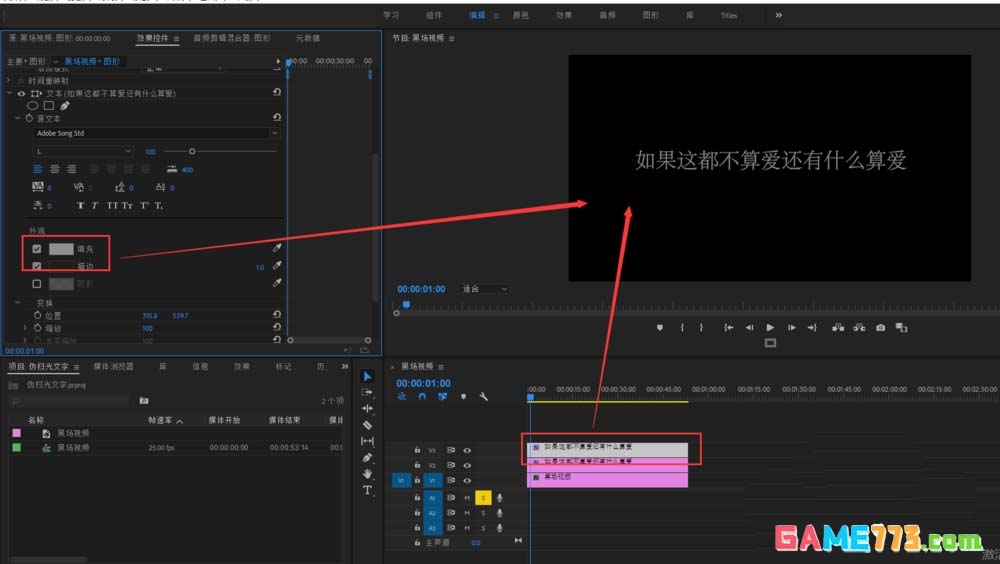This screenshot has height=564, width=1000.
Task: Enable the 阴影 (shadow) checkbox
Action: (x=37, y=284)
